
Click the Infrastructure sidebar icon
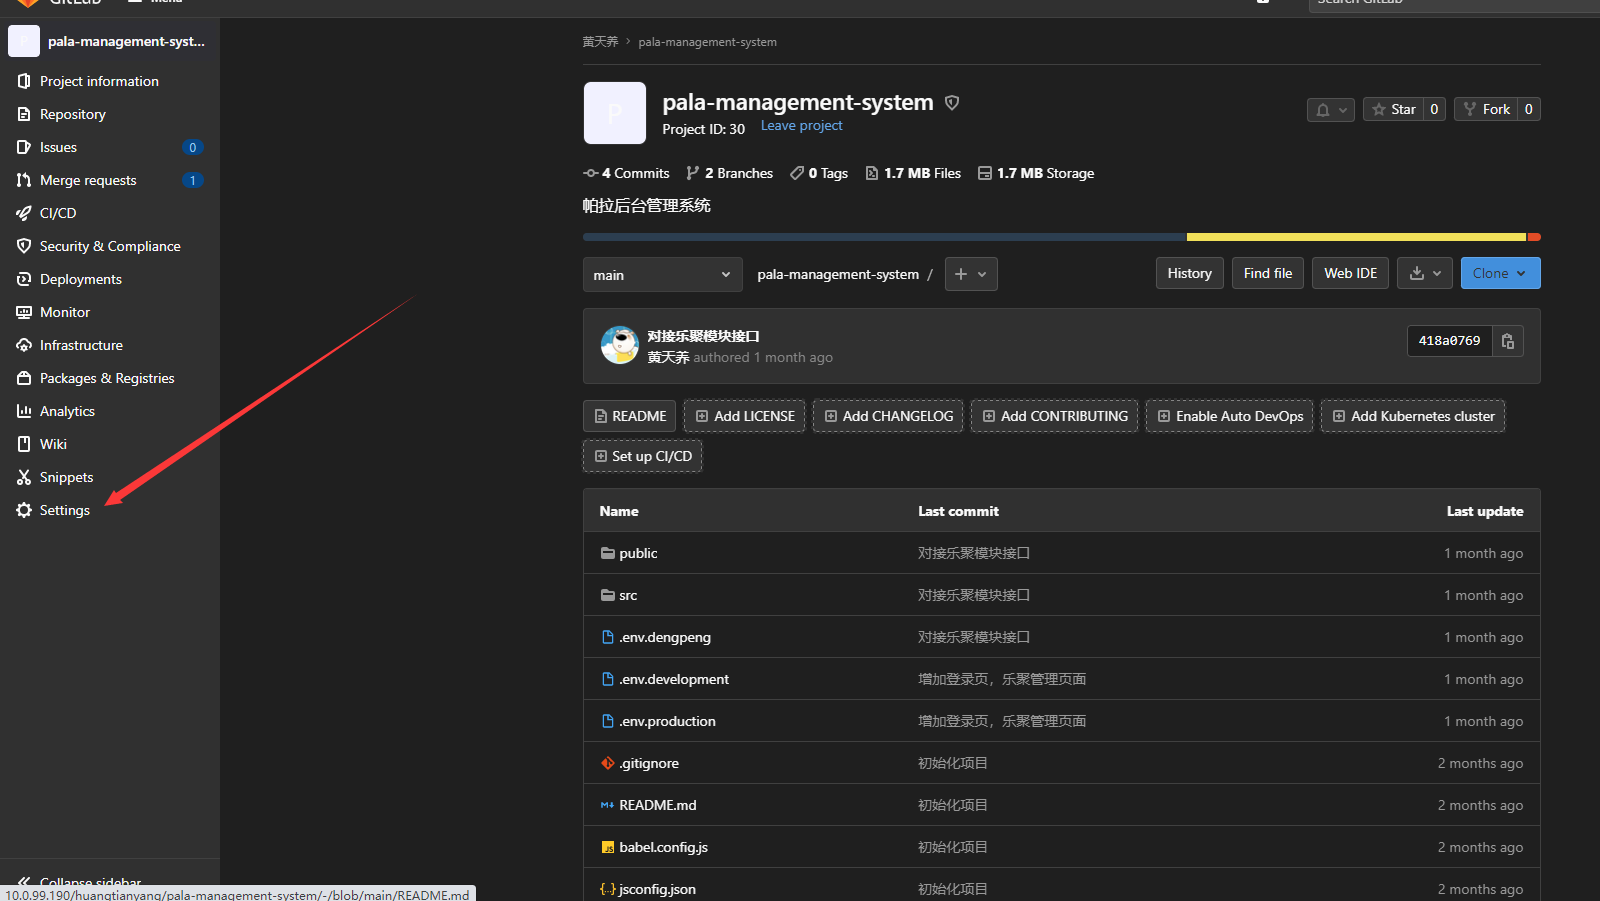tap(24, 345)
